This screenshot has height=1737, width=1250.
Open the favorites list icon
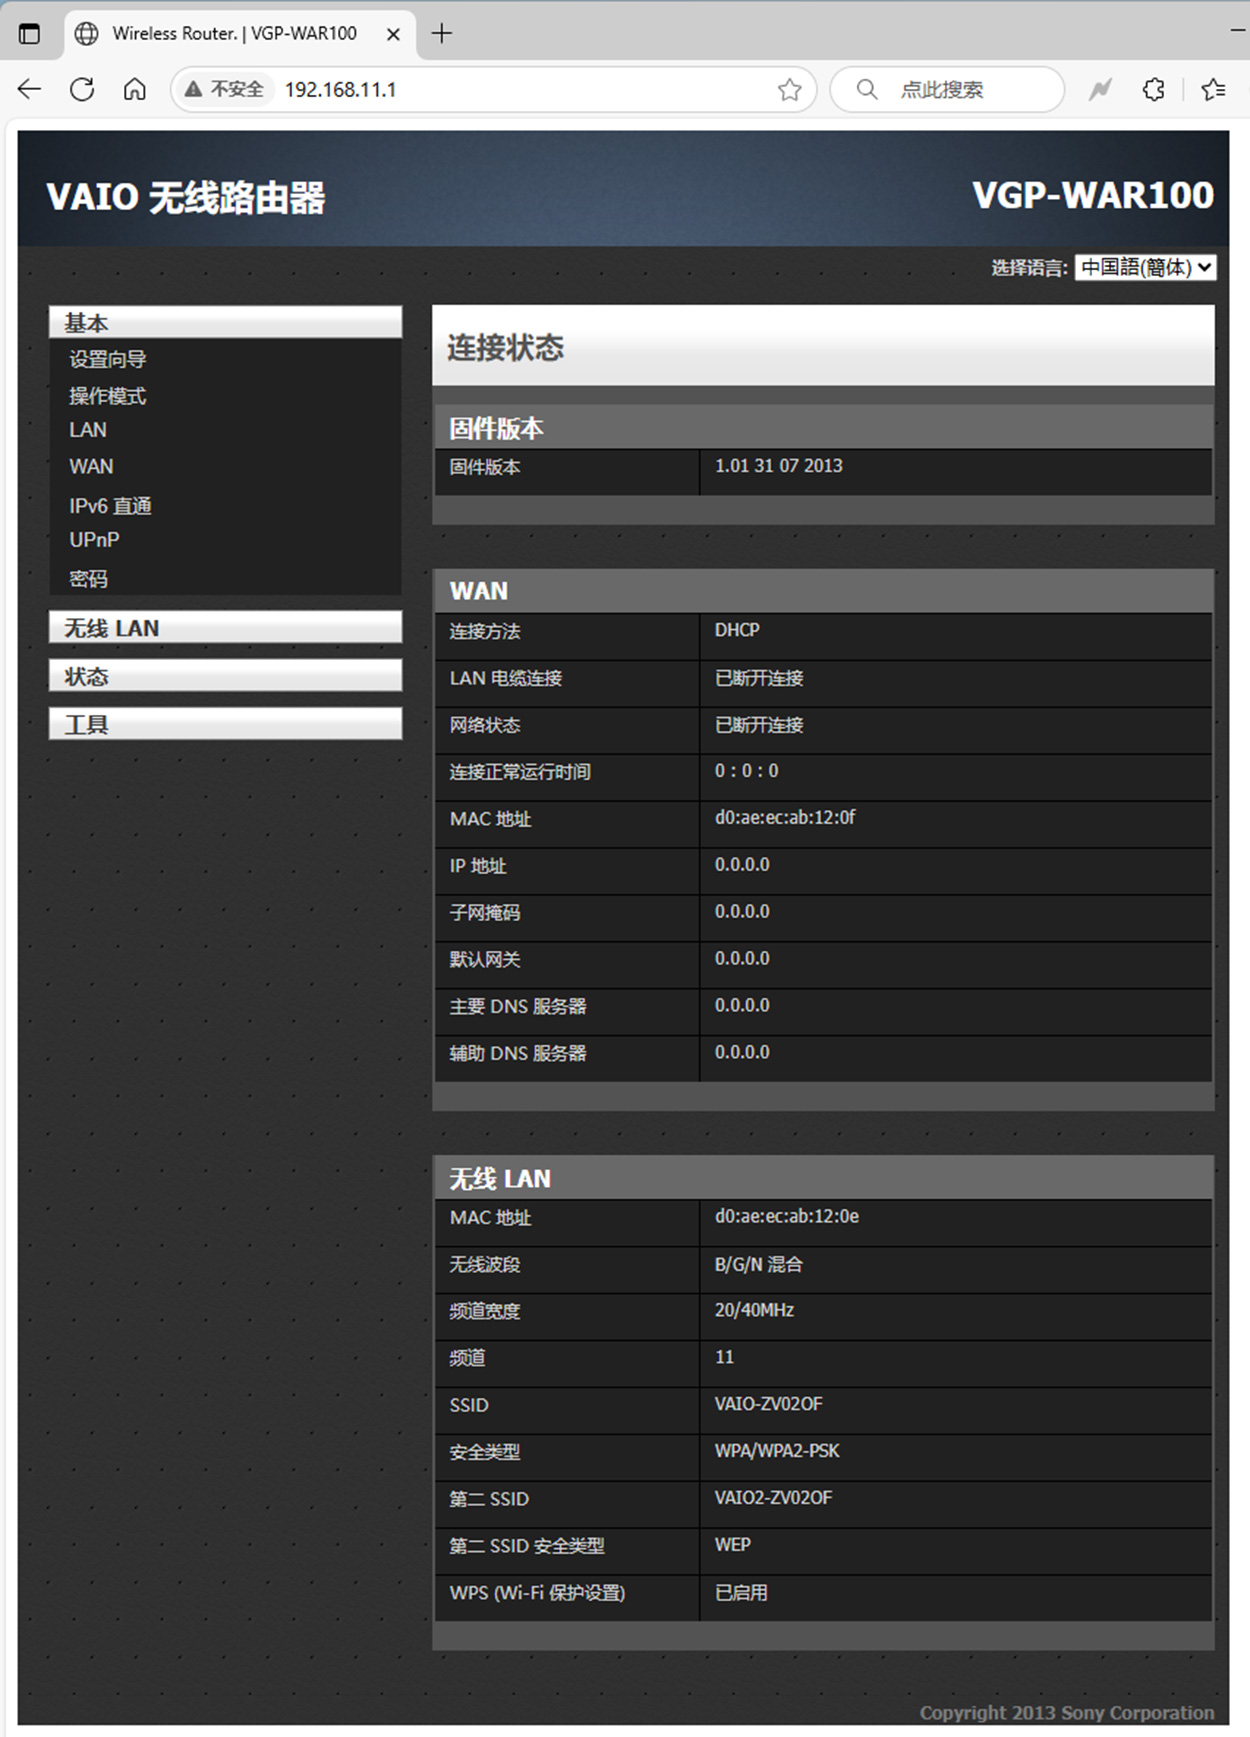tap(1213, 89)
